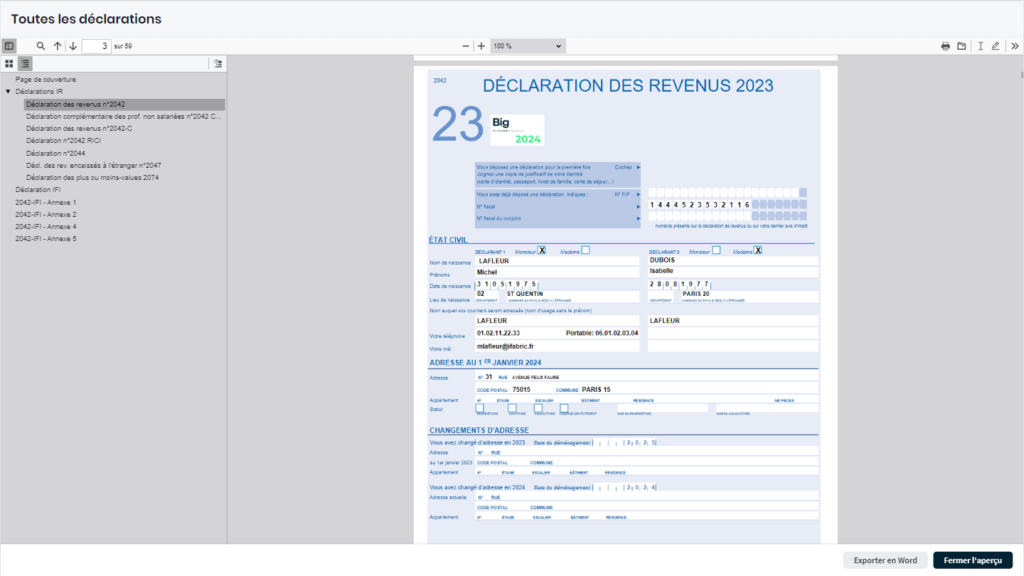Select 2042-IFI - Annexe 1 outline entry
The height and width of the screenshot is (576, 1024).
tap(46, 202)
